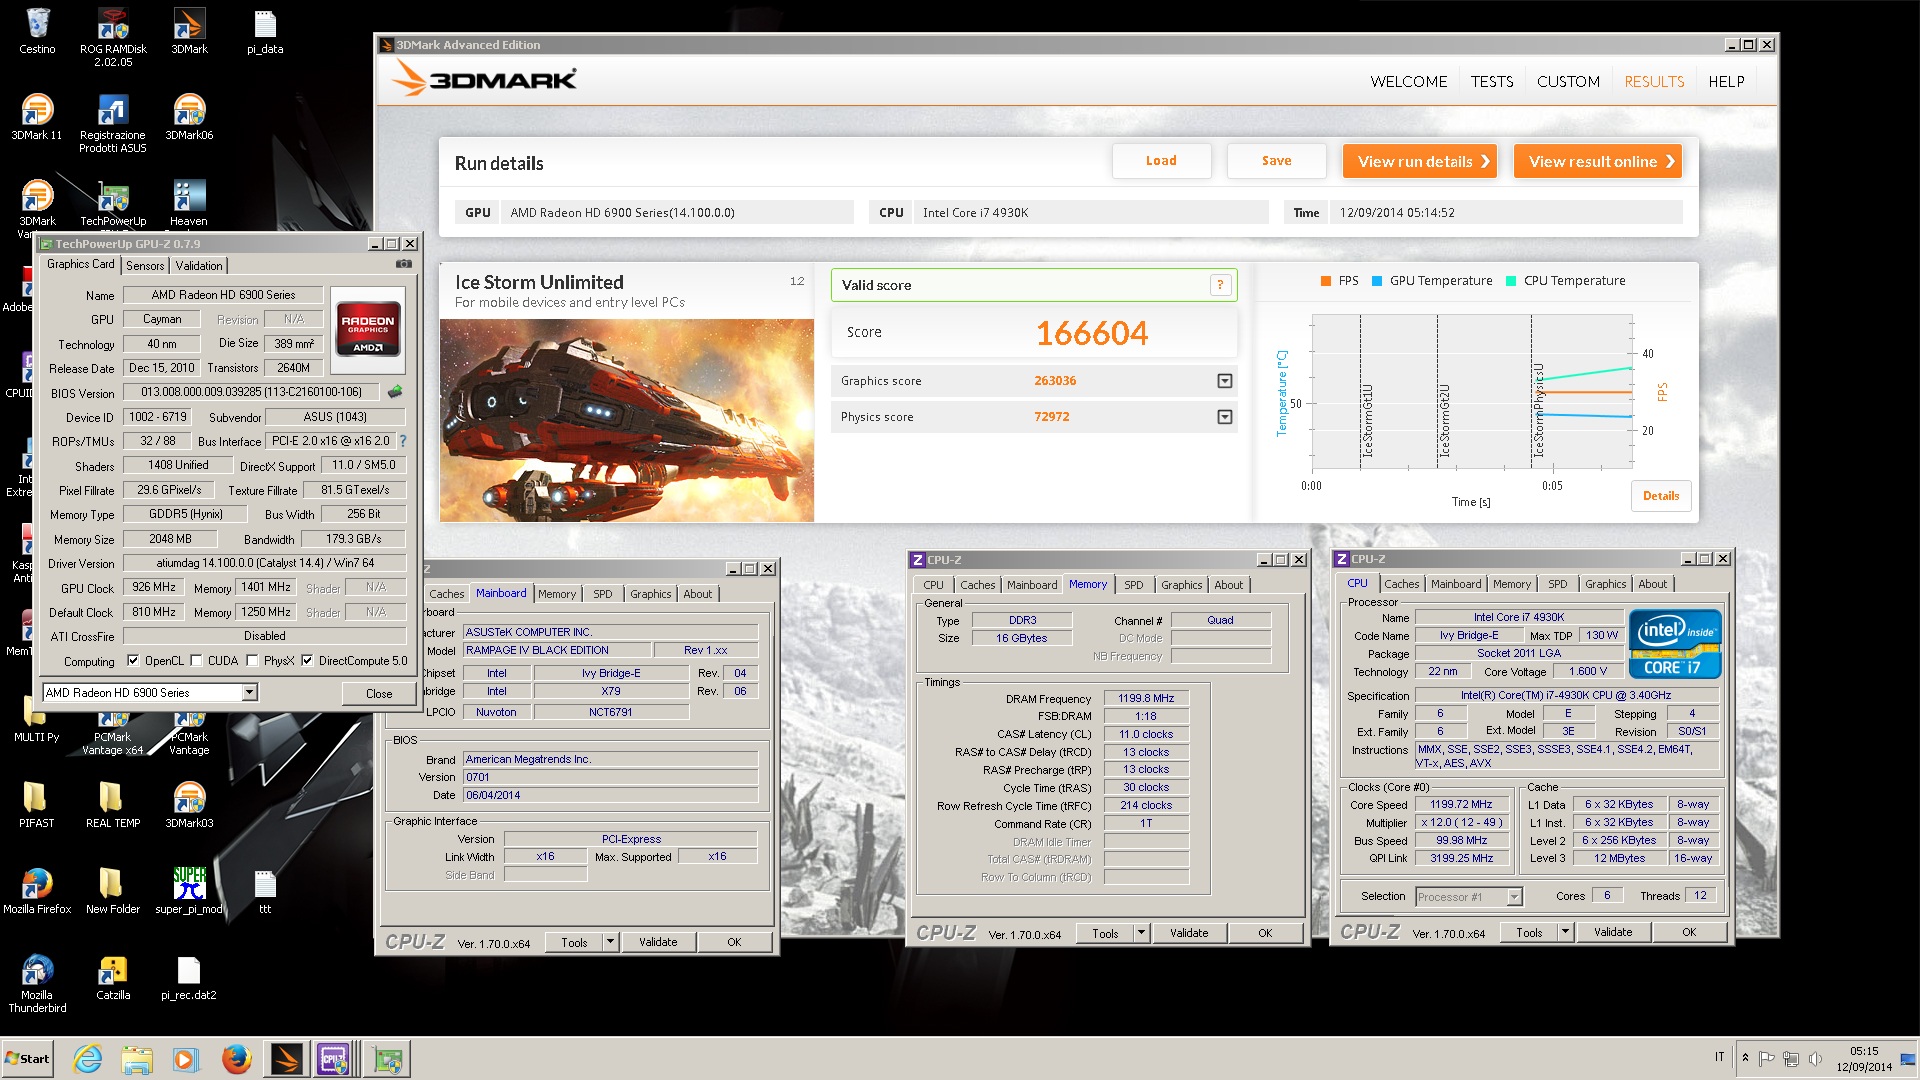Open RESULTS tab in 3DMark
1920x1080 pixels.
[x=1654, y=82]
